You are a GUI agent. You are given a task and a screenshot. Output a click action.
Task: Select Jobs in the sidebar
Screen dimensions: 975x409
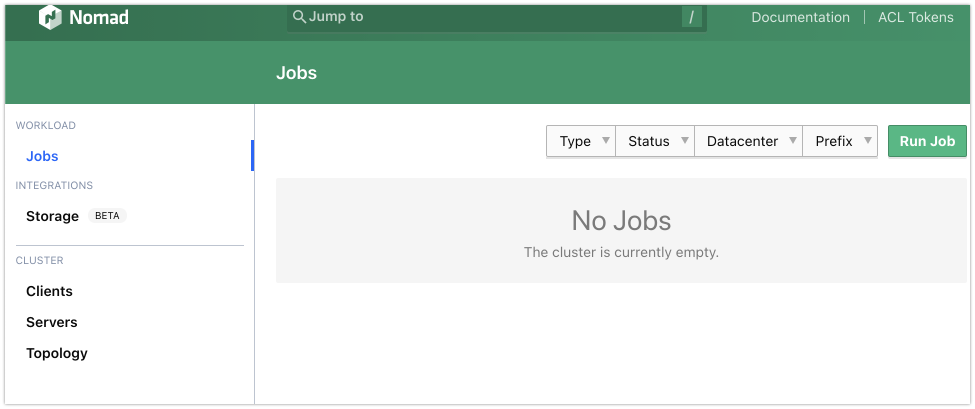[x=42, y=156]
